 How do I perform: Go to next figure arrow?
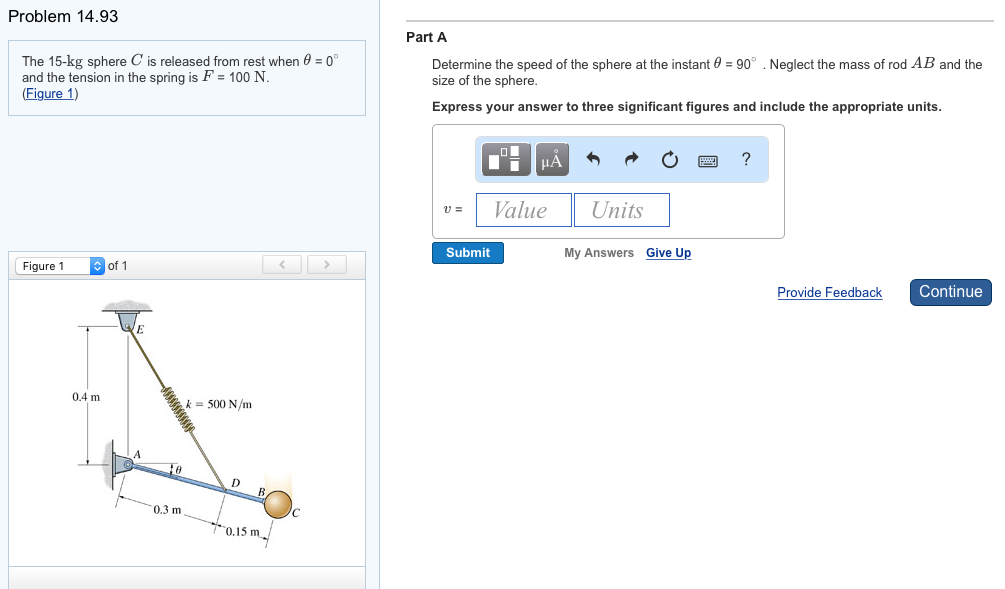[326, 265]
